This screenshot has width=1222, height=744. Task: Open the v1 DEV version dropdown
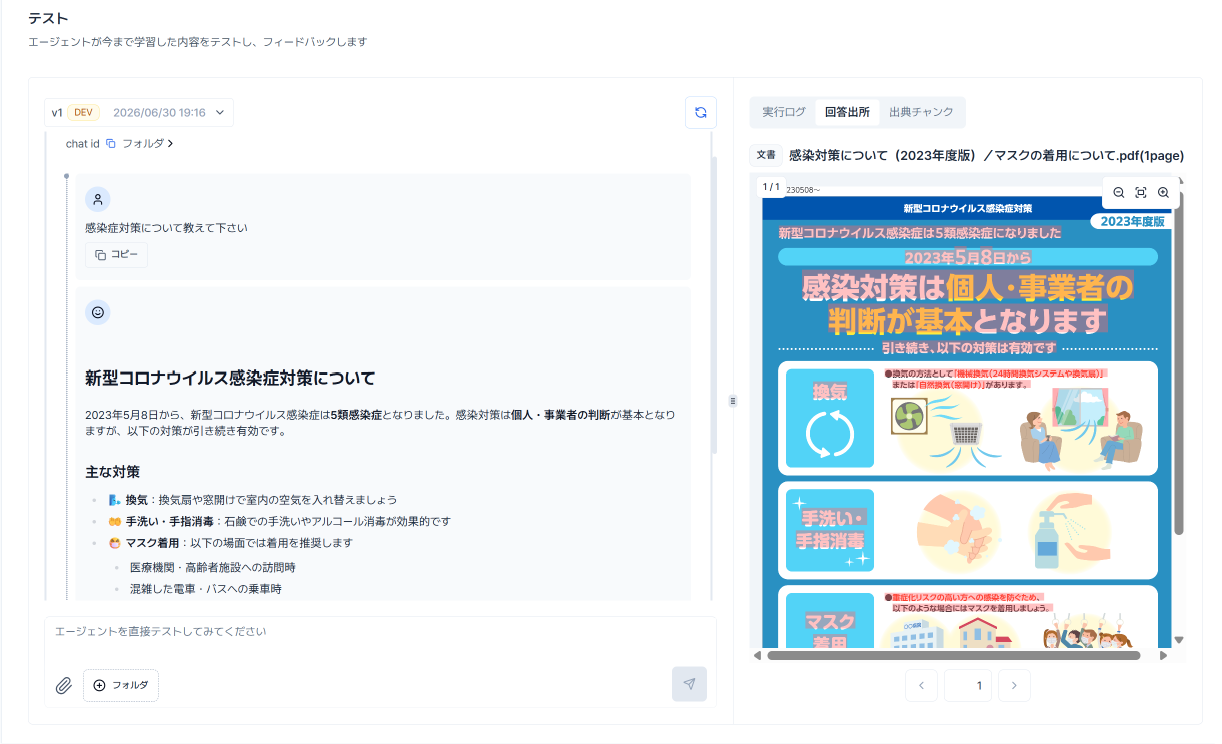click(139, 113)
